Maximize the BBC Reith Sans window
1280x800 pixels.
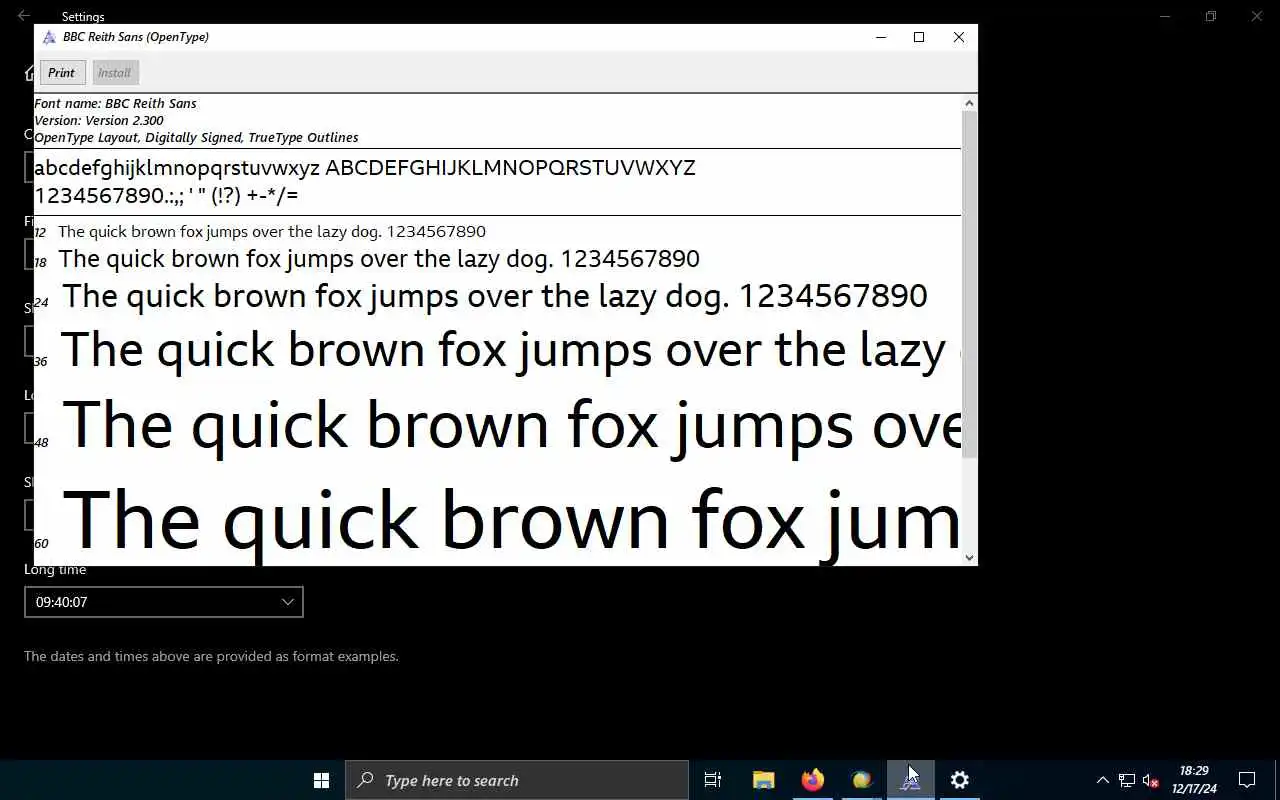click(x=919, y=37)
